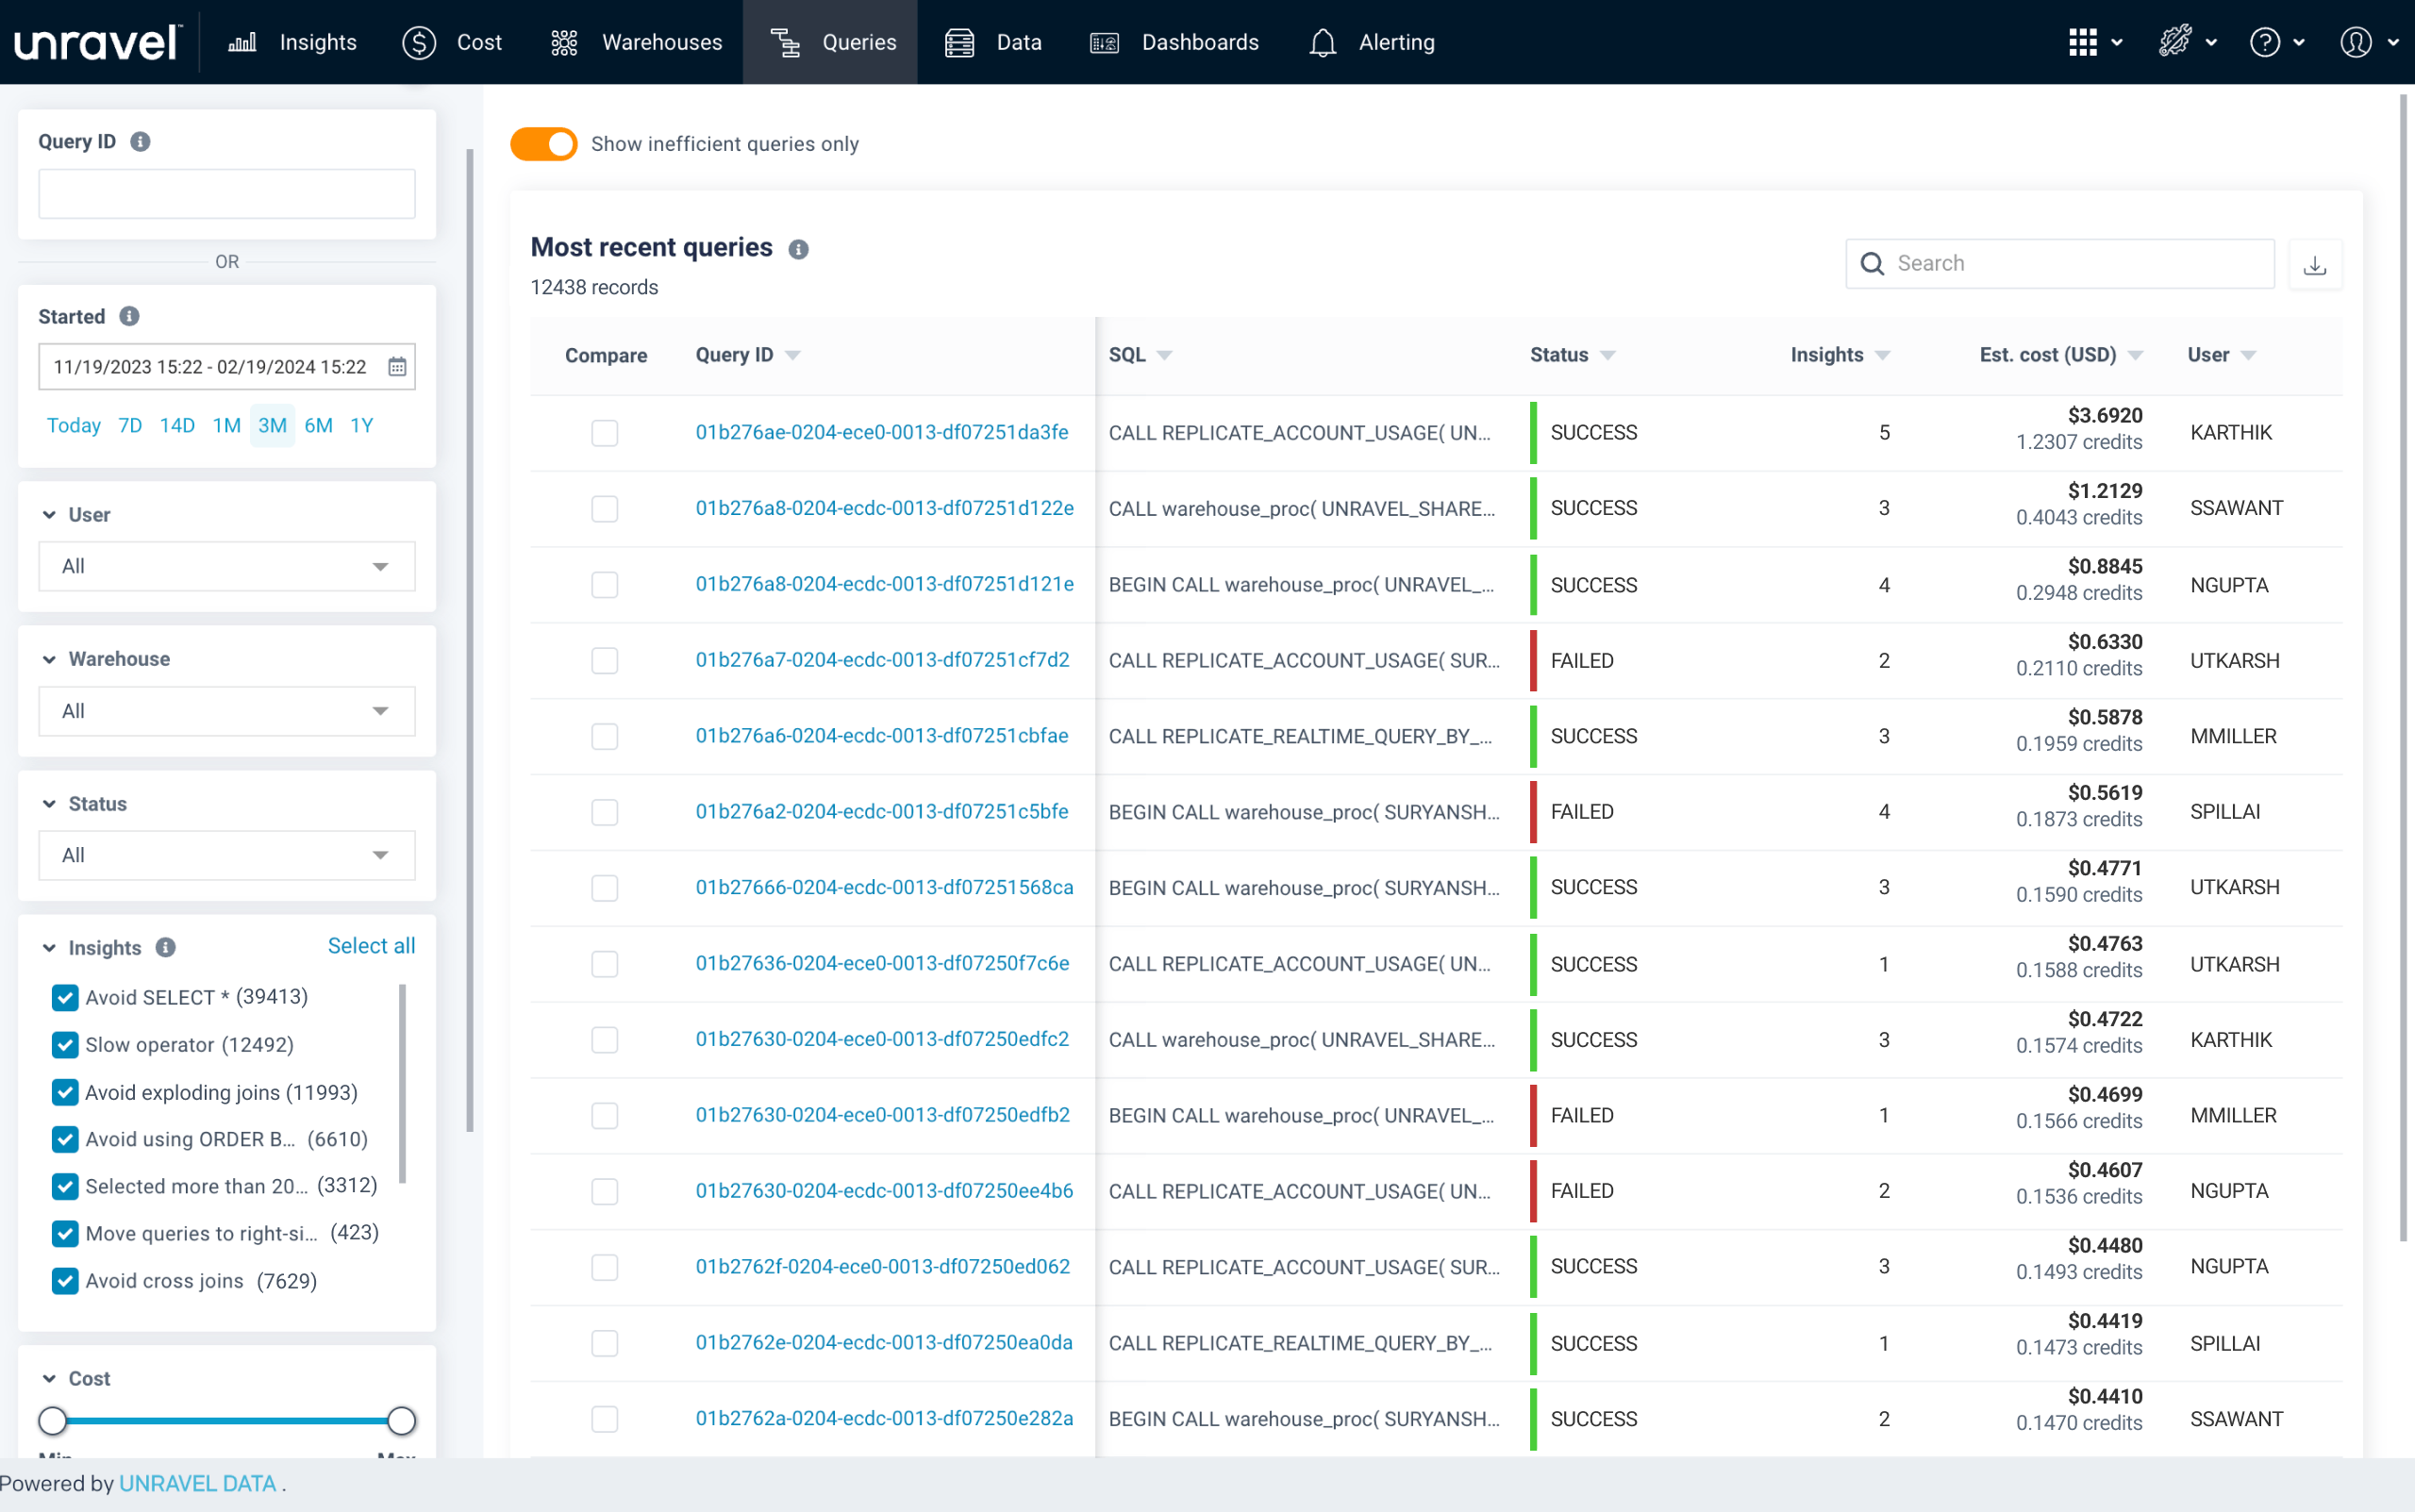Click the download icon next to Search
This screenshot has width=2415, height=1512.
point(2314,264)
